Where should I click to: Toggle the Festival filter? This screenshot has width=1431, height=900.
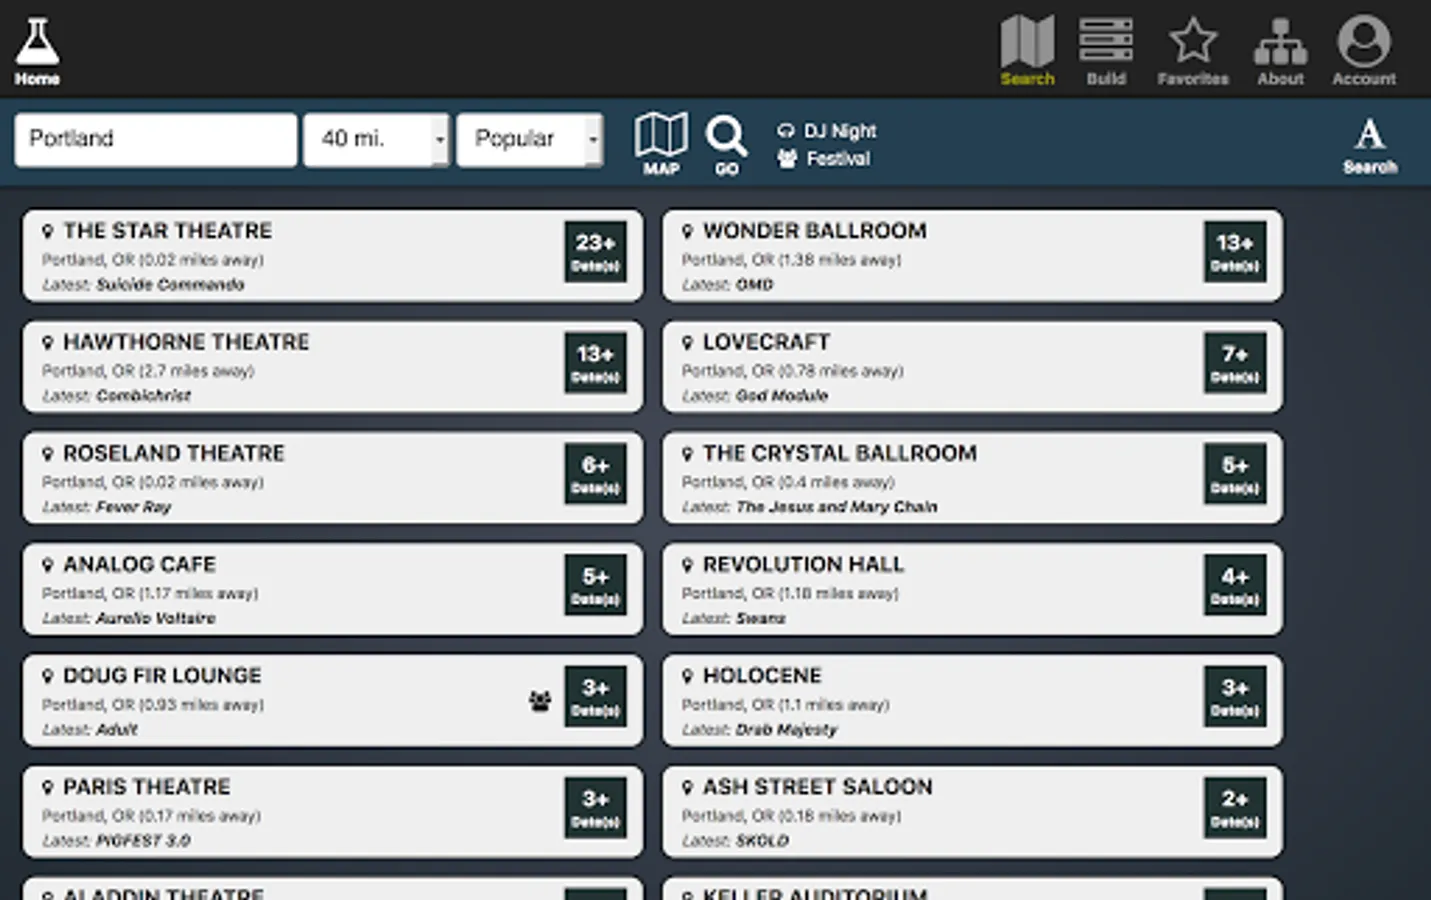pyautogui.click(x=824, y=158)
